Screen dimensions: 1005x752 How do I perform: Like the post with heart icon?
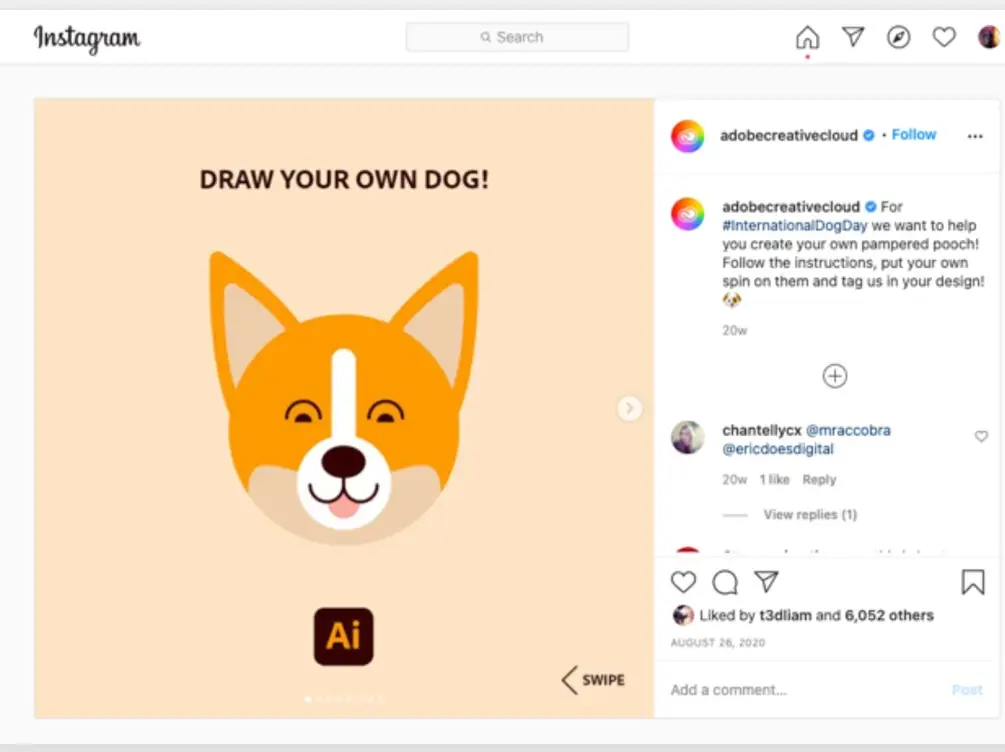pos(683,582)
